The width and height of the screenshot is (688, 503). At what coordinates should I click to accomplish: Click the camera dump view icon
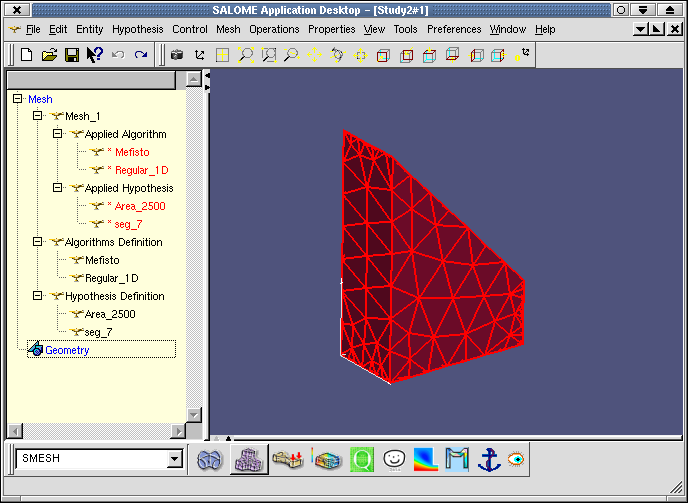click(177, 55)
